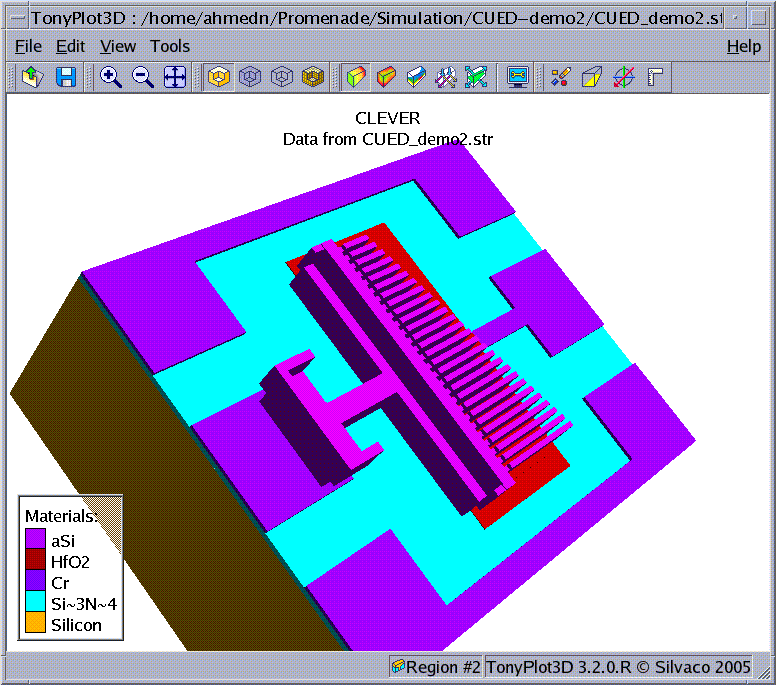The height and width of the screenshot is (685, 776).
Task: Show mesh-textured cube display mode
Action: (x=313, y=77)
